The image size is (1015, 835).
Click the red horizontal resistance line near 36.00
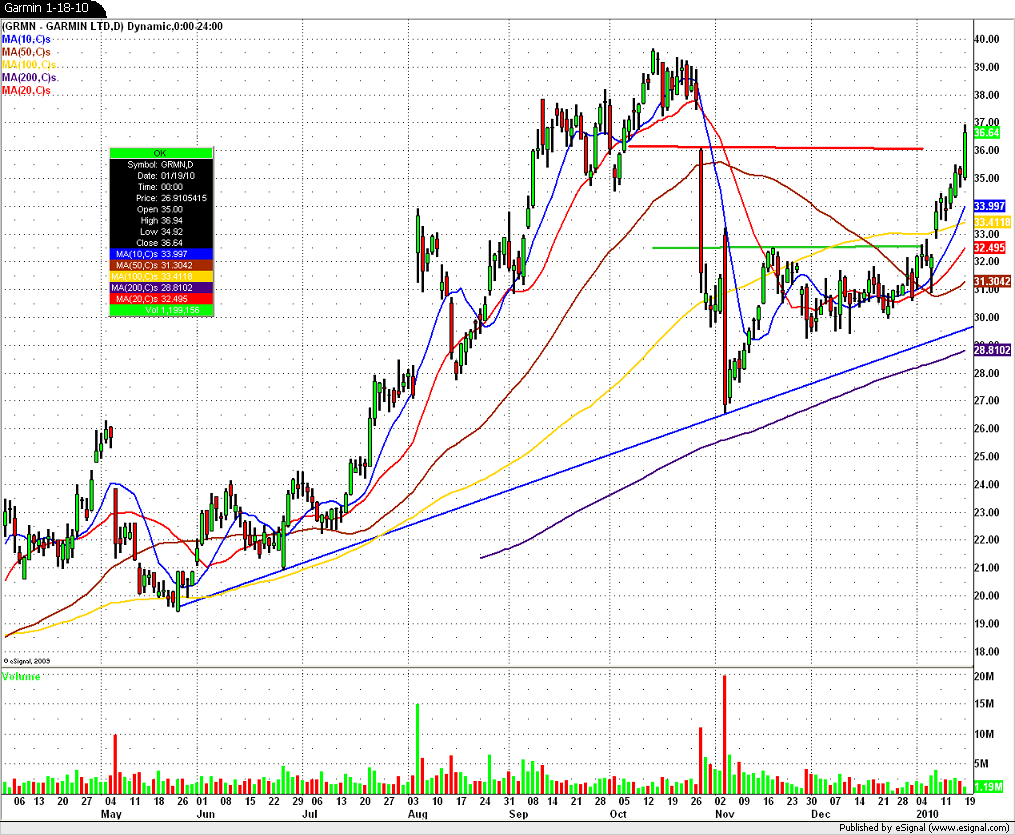(775, 148)
